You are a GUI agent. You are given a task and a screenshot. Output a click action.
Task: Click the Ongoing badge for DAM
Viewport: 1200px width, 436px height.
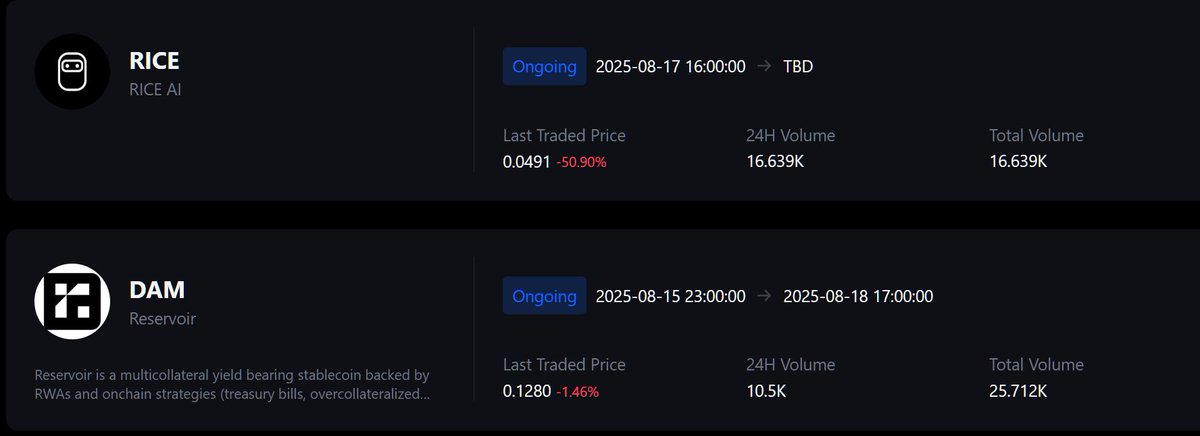(x=544, y=296)
